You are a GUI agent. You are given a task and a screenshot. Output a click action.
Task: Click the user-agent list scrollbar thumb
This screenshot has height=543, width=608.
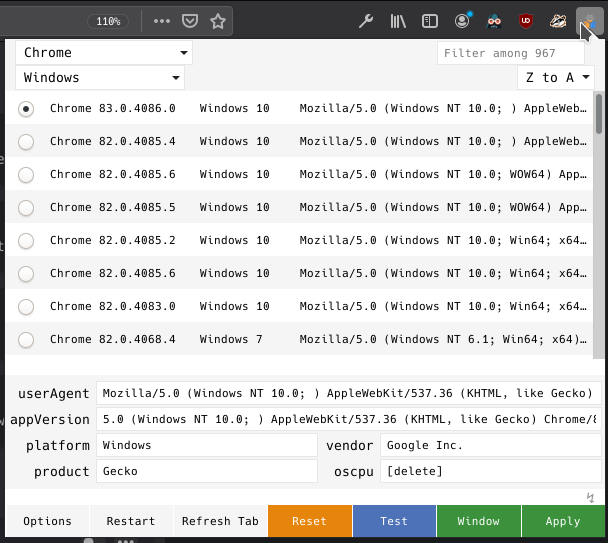(599, 114)
